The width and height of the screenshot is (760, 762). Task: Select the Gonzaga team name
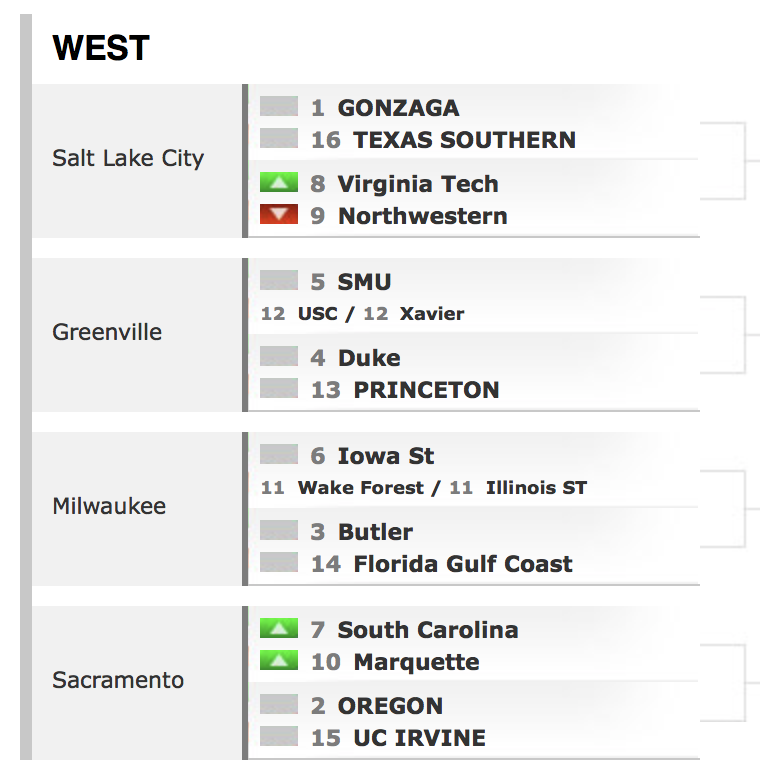(398, 108)
